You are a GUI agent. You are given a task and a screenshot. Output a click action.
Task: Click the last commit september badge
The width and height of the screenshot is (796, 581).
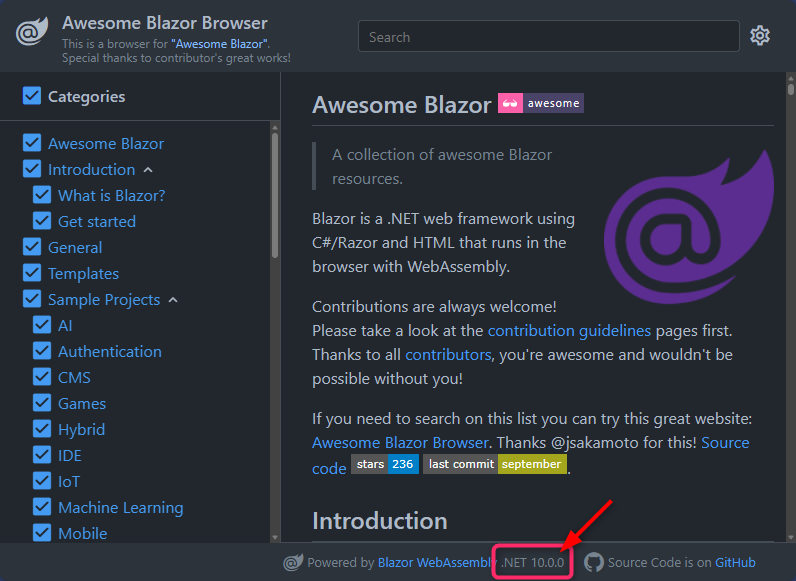coord(495,464)
